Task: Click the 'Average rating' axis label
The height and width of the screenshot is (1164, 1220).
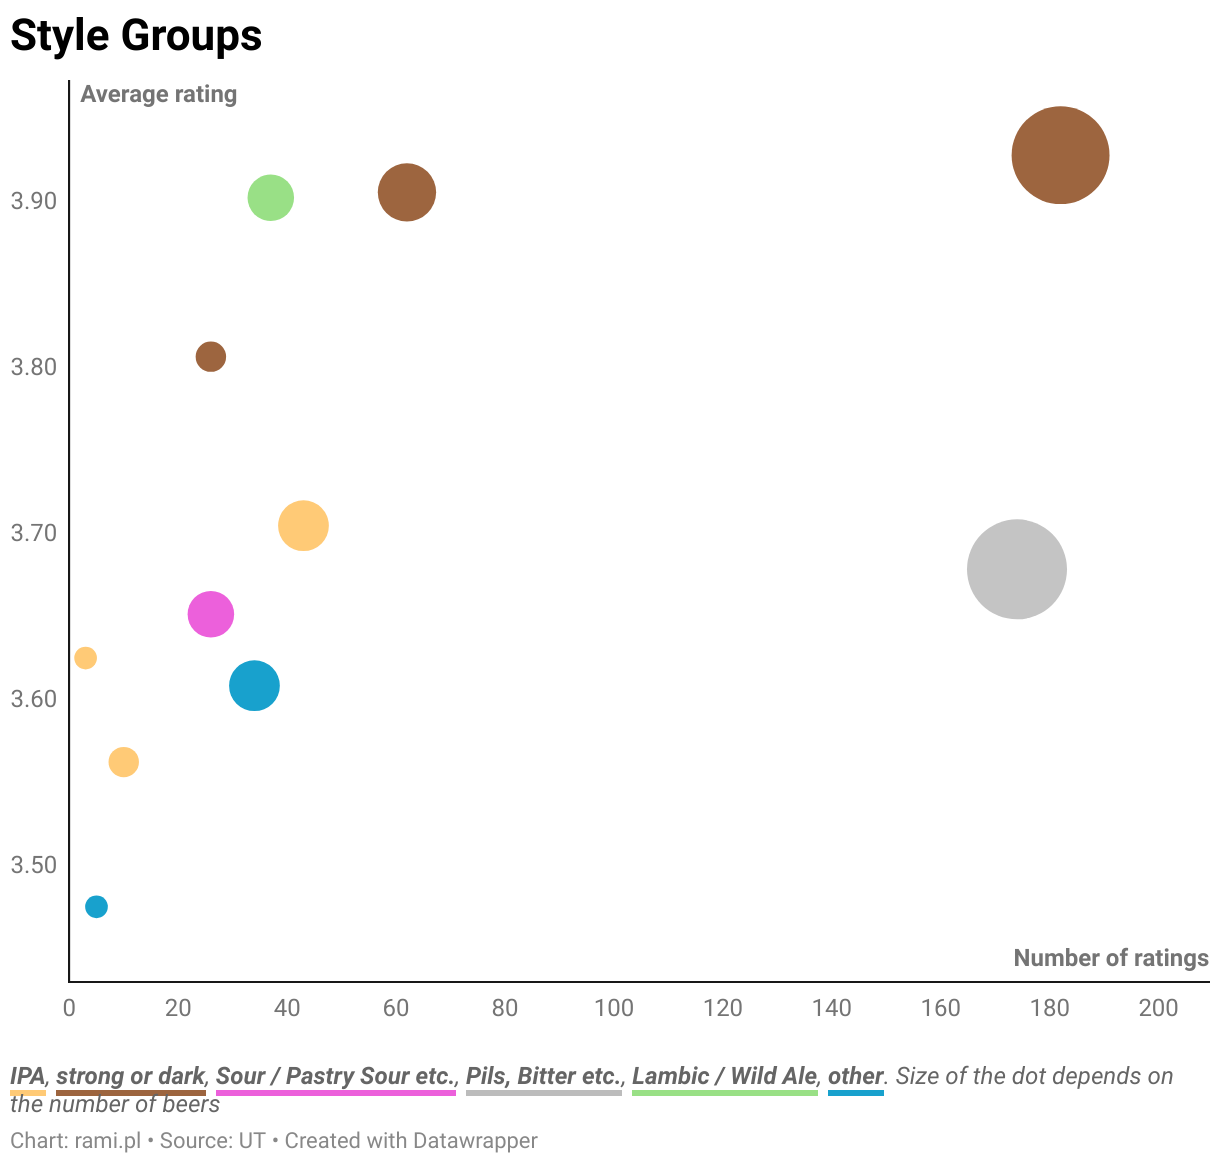Action: [158, 94]
